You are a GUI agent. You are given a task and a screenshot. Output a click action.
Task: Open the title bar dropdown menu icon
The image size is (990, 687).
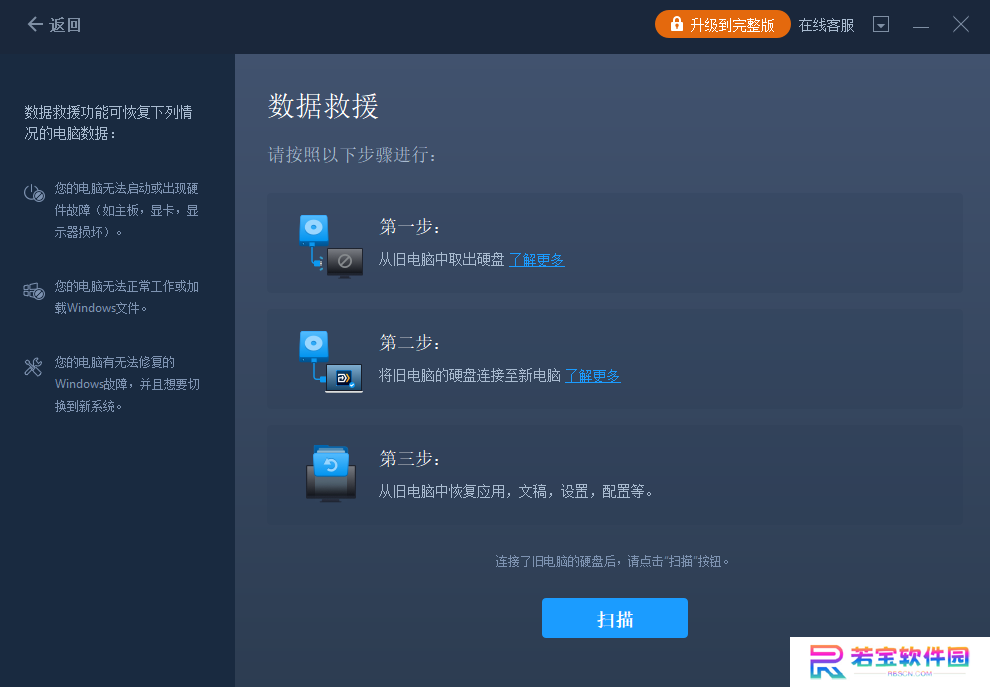pyautogui.click(x=881, y=25)
